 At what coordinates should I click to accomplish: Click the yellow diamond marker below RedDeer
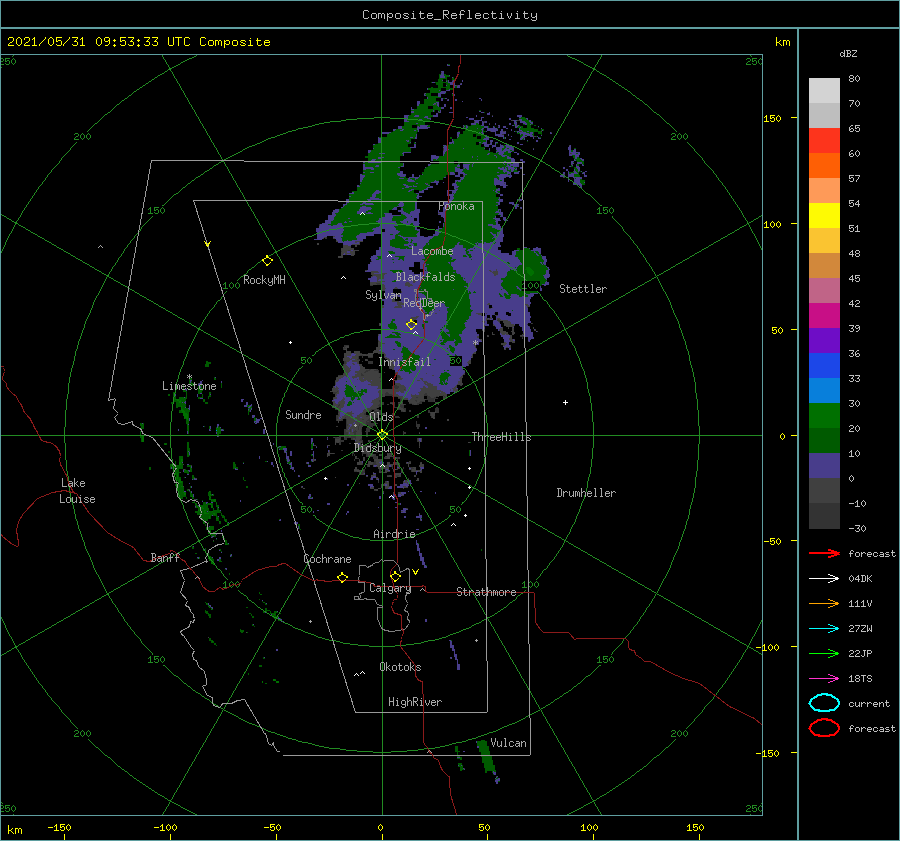pyautogui.click(x=412, y=324)
